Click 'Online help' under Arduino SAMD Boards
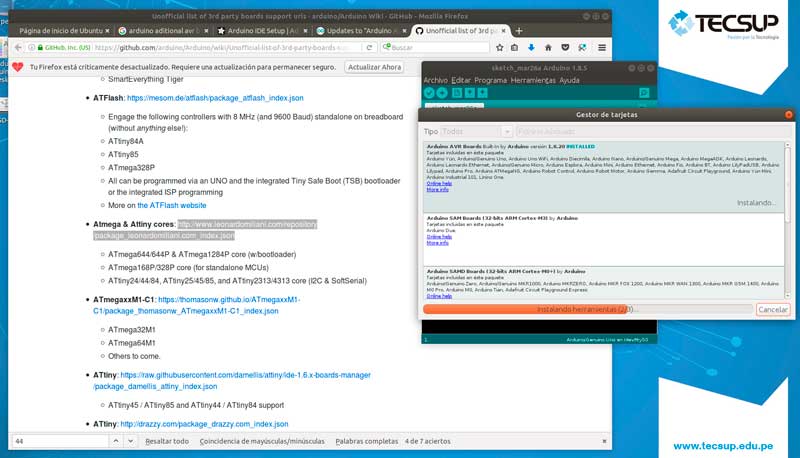 tap(439, 296)
